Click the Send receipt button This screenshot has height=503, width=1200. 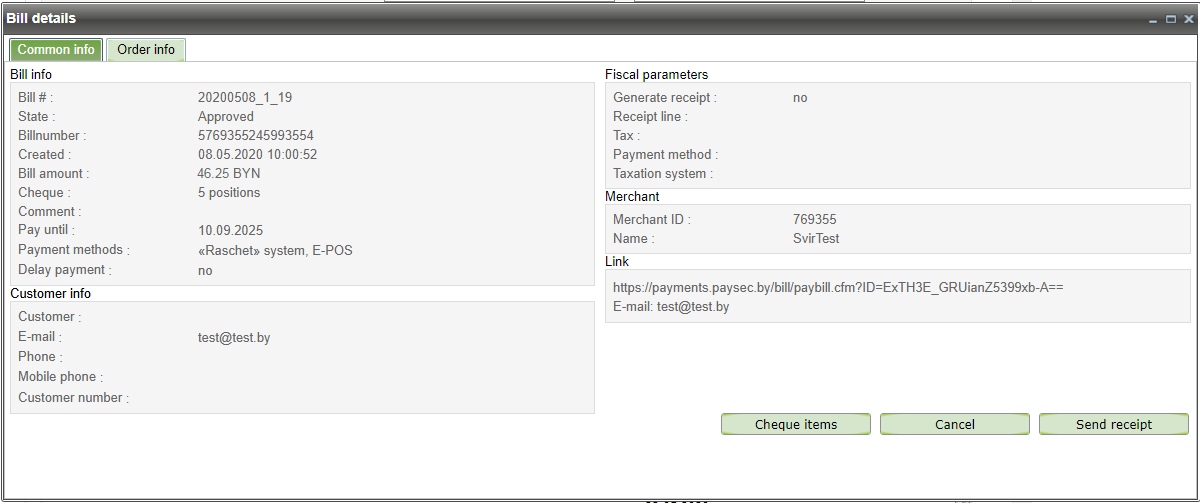coord(1113,424)
